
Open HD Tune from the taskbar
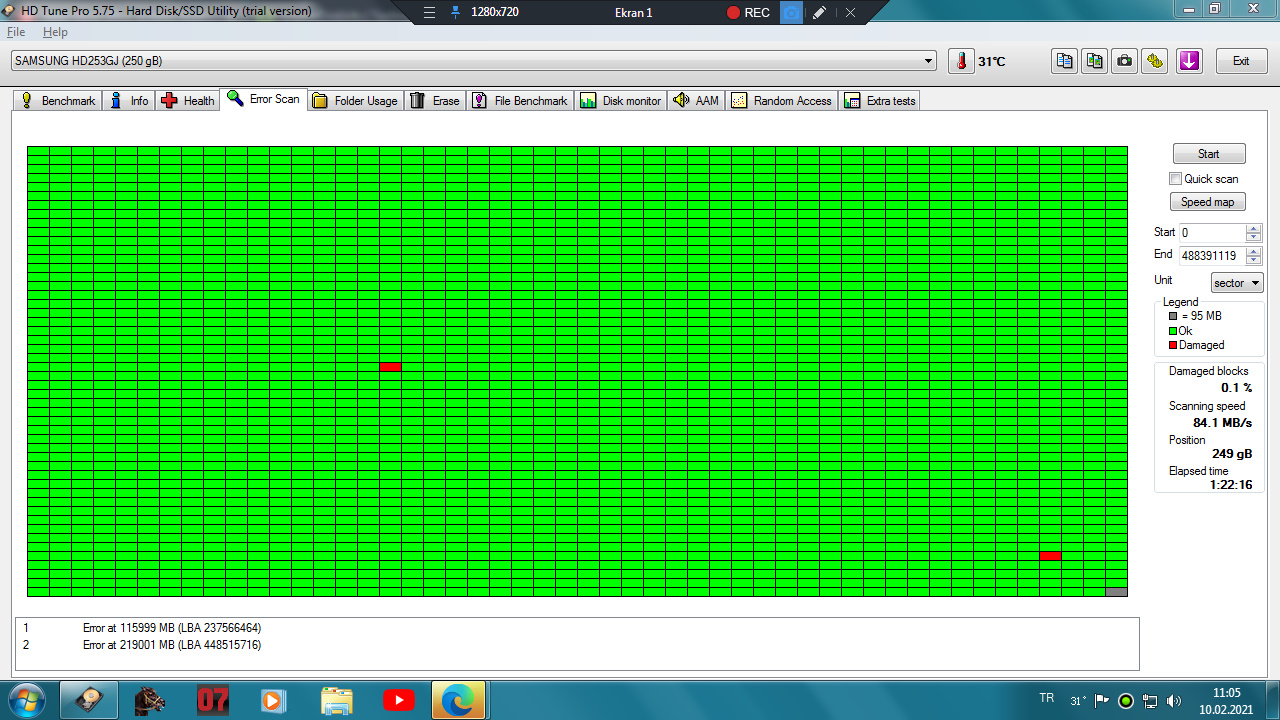coord(89,699)
